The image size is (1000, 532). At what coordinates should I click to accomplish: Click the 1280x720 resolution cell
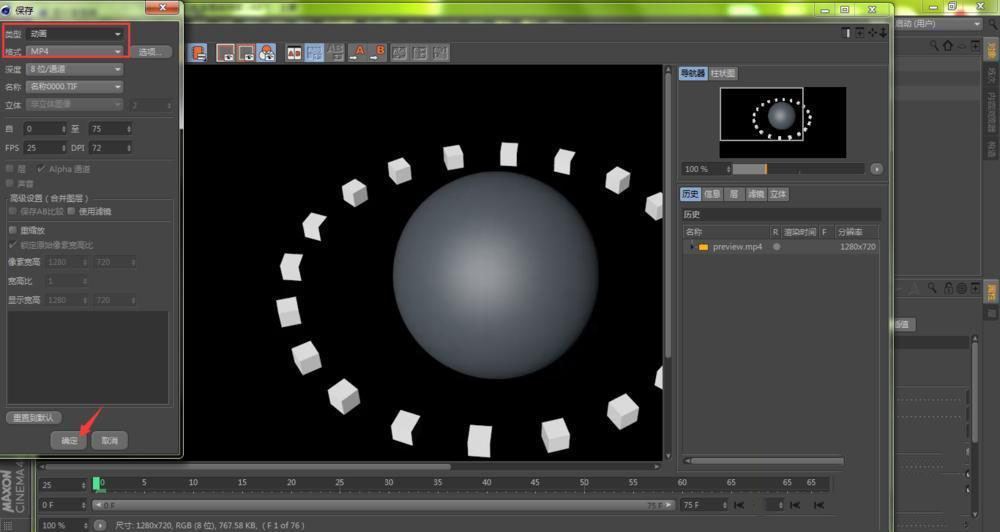(x=857, y=247)
